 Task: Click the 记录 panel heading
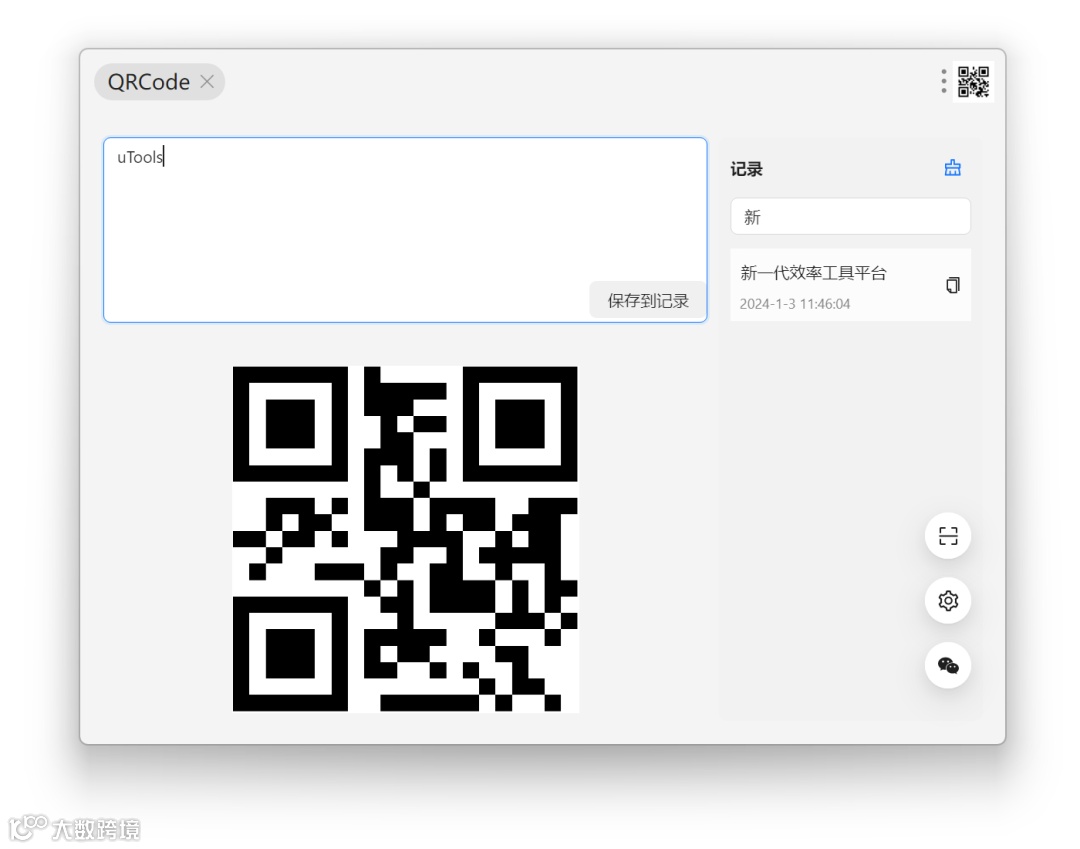747,169
